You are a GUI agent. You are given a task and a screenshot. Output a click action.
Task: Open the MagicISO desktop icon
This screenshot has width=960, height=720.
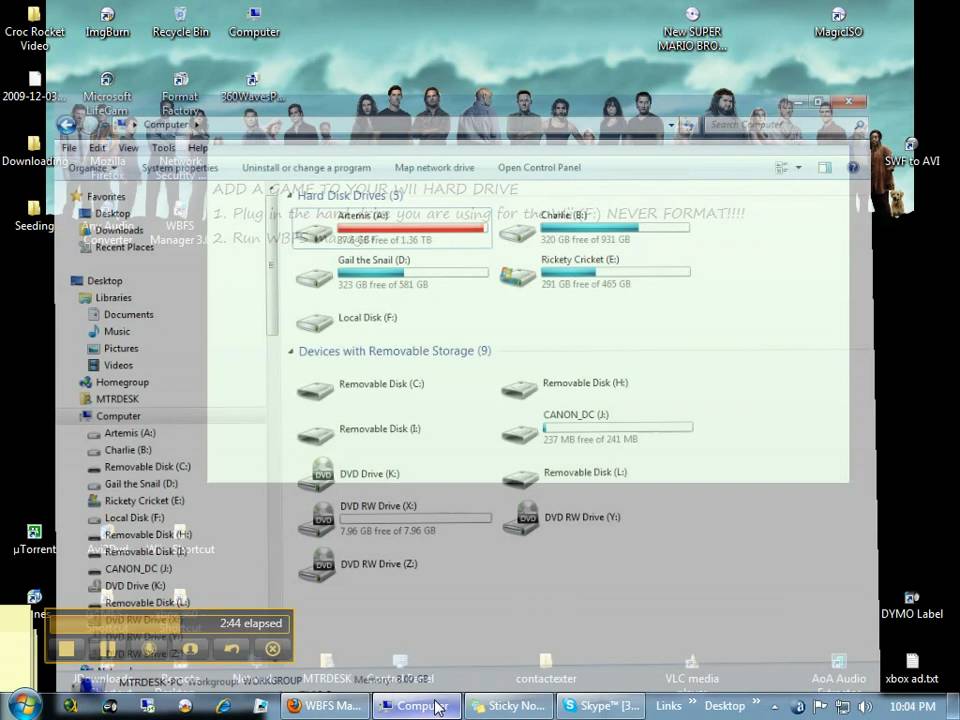(x=838, y=23)
